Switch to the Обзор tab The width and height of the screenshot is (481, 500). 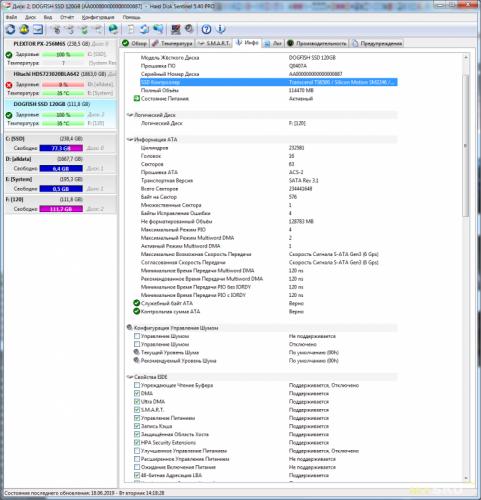click(x=135, y=43)
